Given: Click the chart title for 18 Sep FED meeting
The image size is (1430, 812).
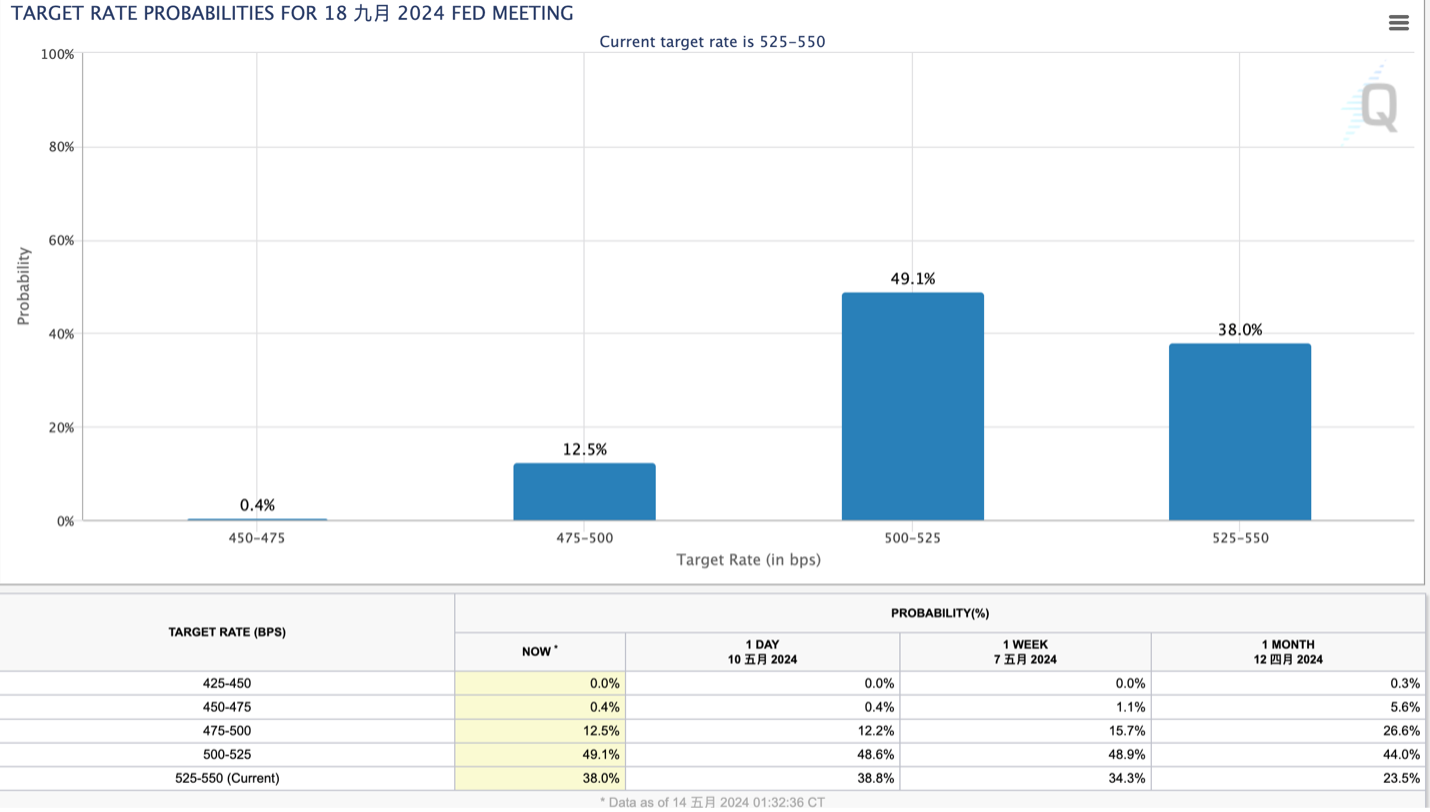Looking at the screenshot, I should coord(292,14).
